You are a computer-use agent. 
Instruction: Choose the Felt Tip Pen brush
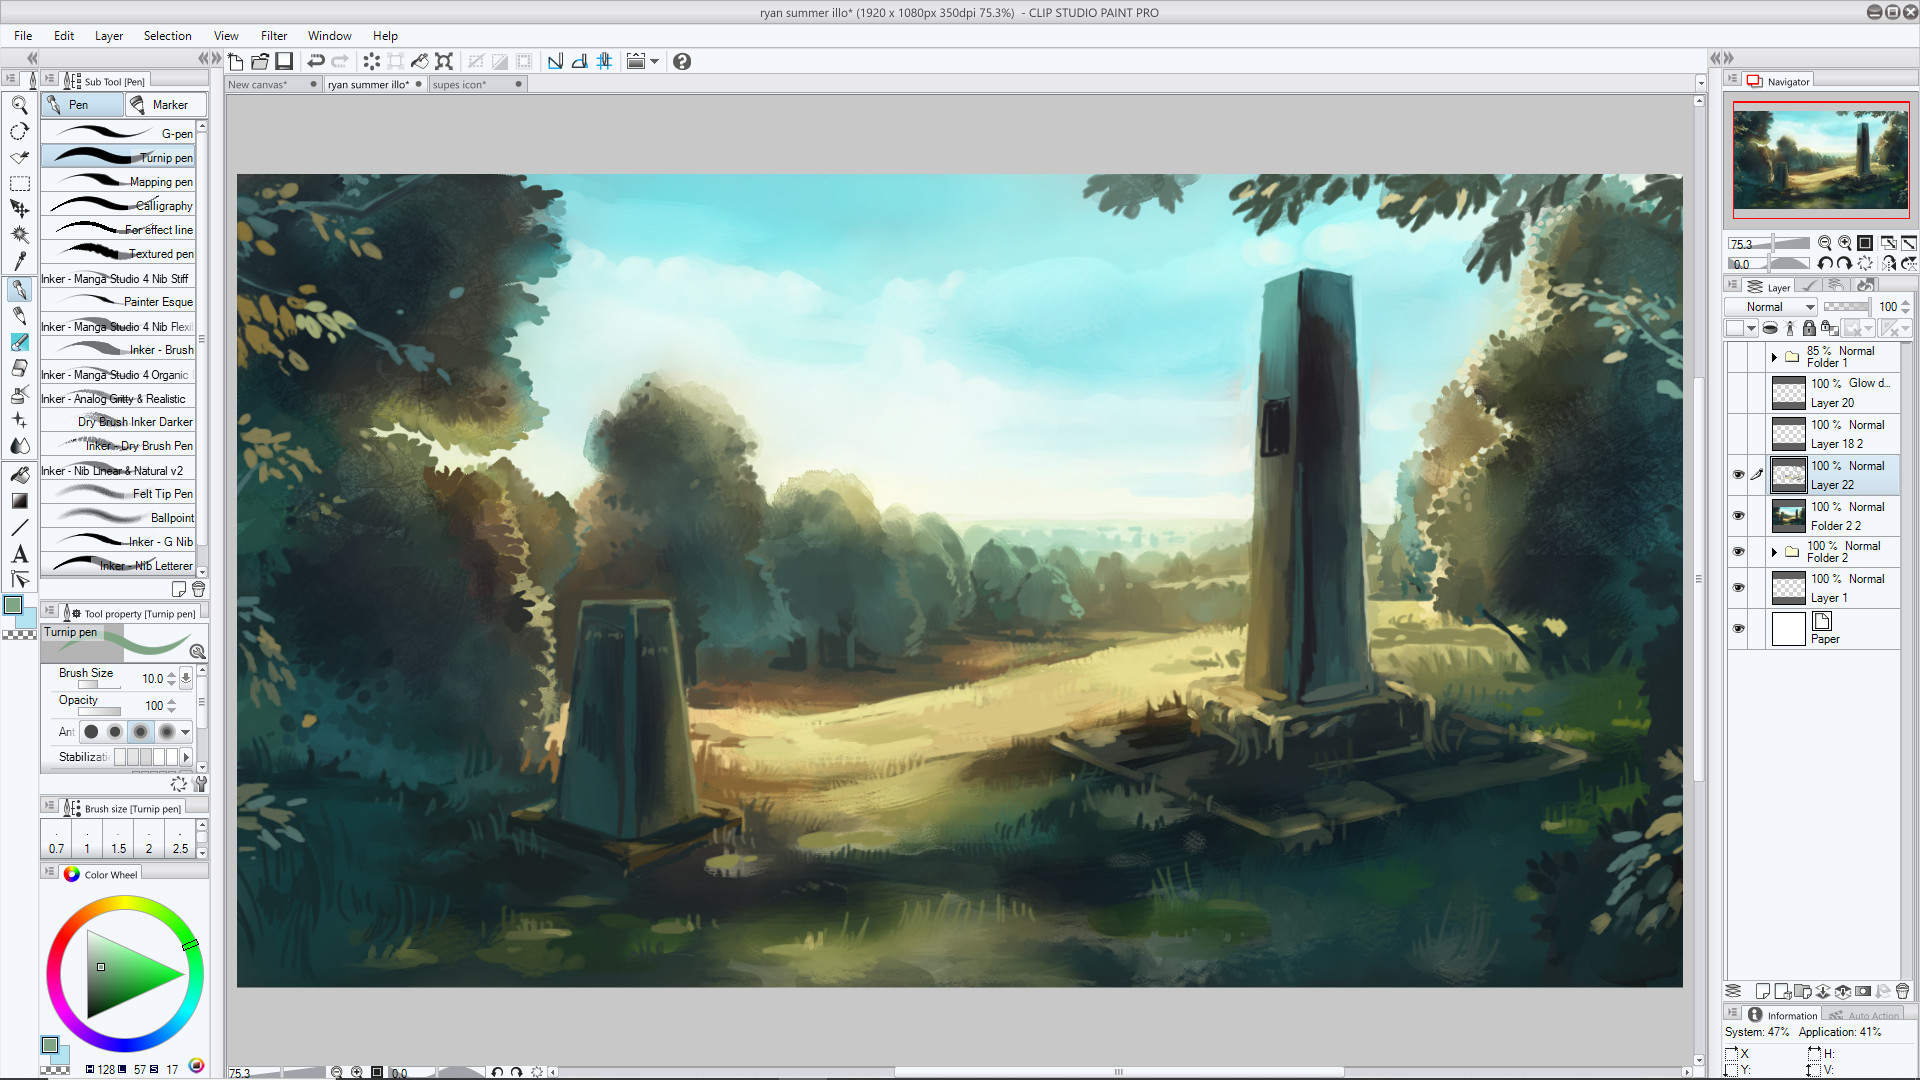tap(118, 493)
